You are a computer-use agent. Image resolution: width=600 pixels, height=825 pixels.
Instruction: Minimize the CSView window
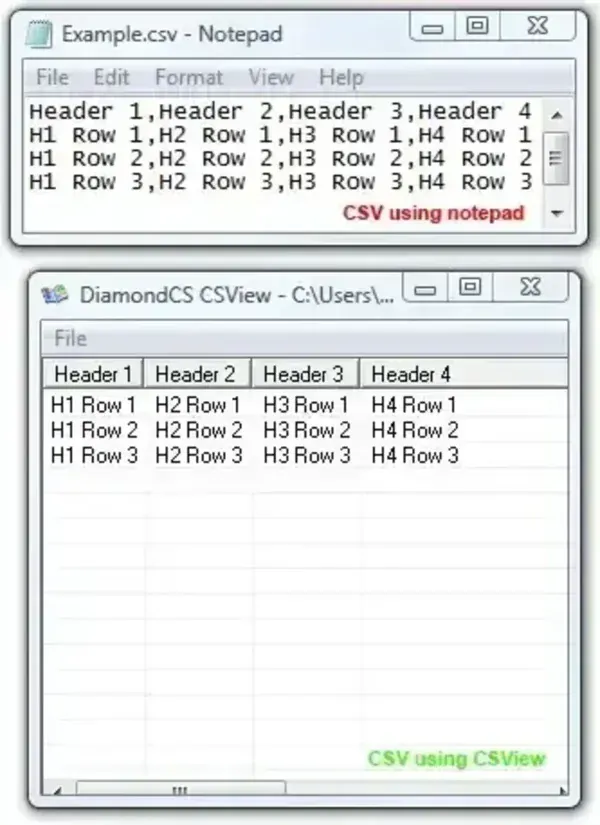point(425,288)
